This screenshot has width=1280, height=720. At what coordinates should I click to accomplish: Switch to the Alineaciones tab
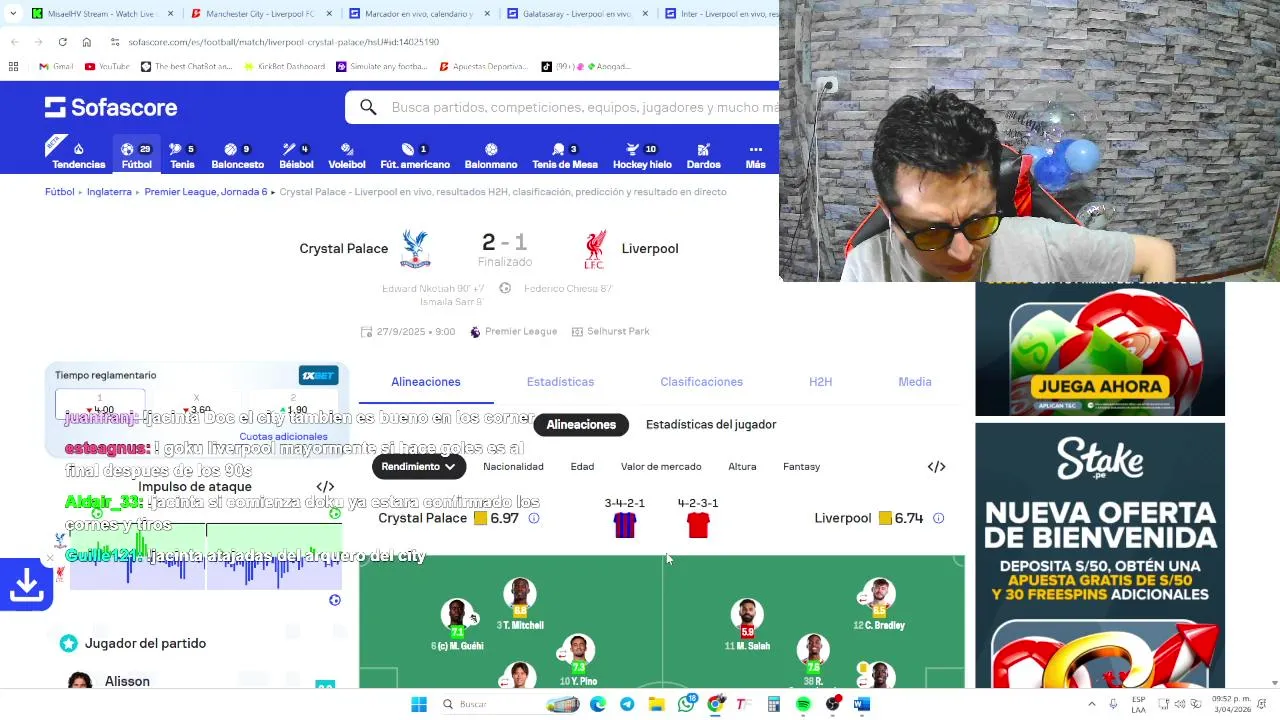coord(426,382)
